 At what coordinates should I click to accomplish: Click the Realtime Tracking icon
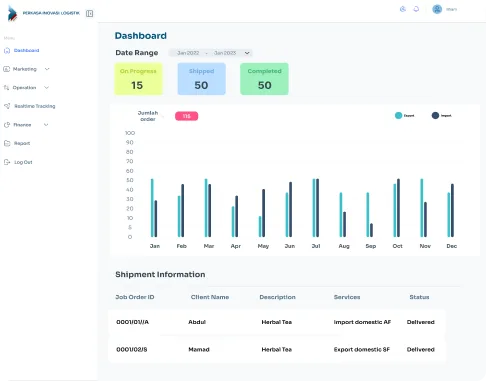[x=7, y=106]
